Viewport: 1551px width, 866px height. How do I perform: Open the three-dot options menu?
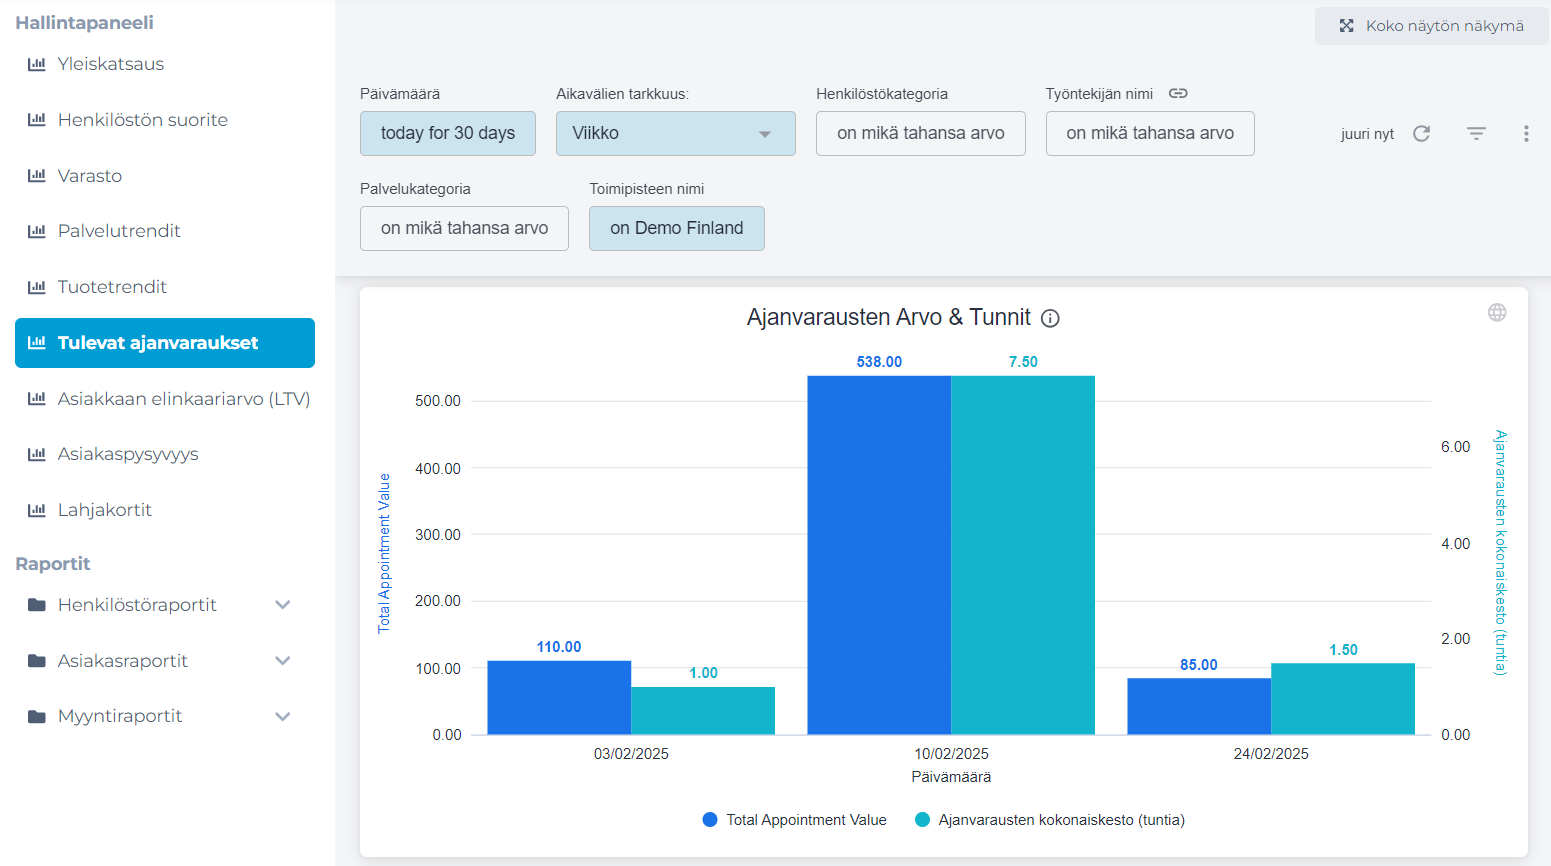[x=1526, y=133]
